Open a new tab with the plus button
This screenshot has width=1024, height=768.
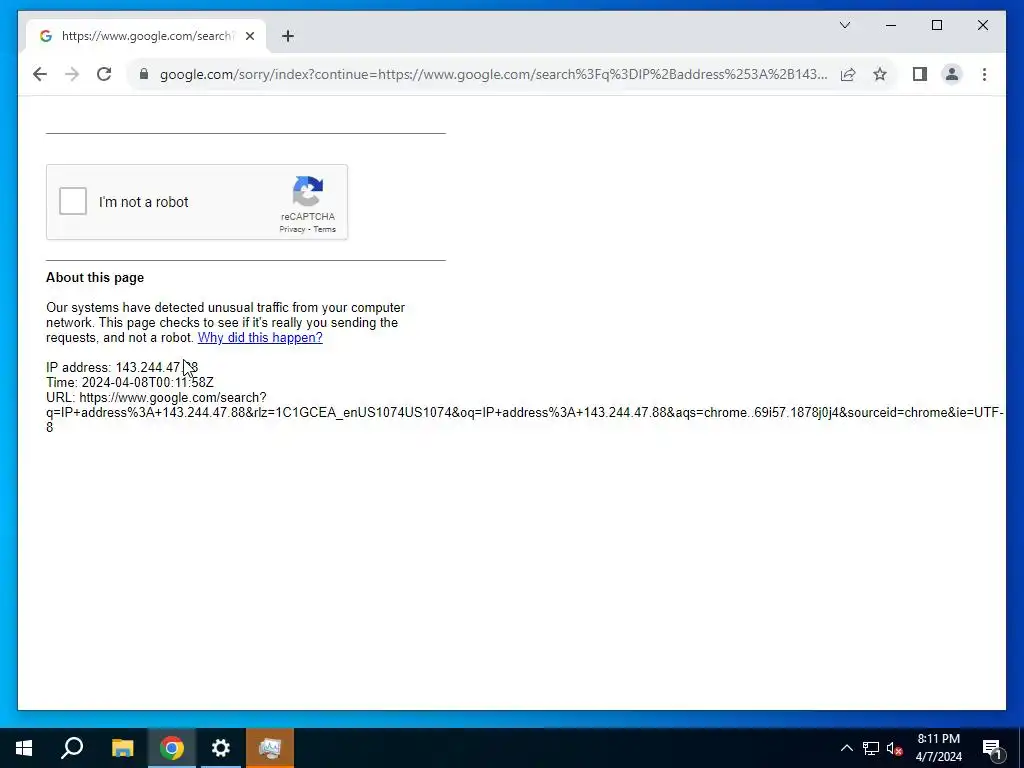pos(288,36)
